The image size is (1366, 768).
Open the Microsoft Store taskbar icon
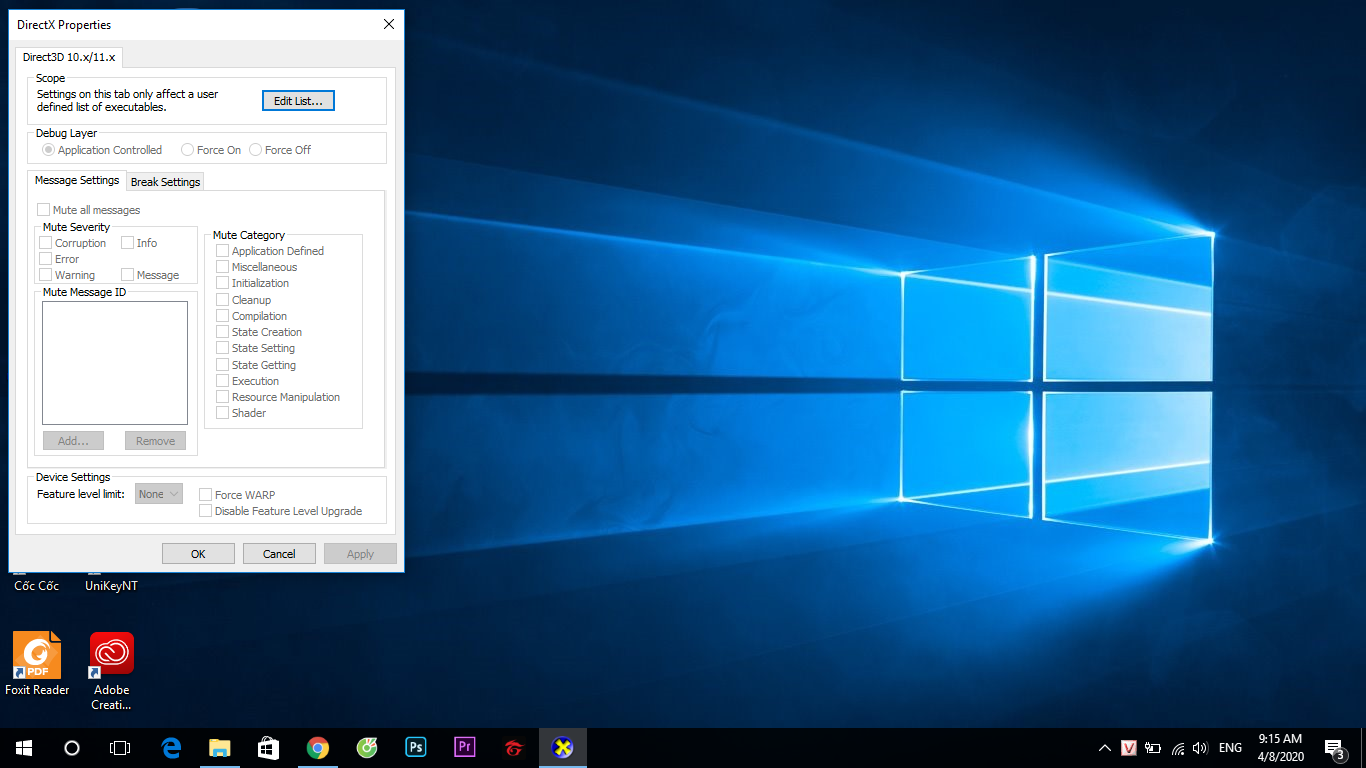(269, 747)
